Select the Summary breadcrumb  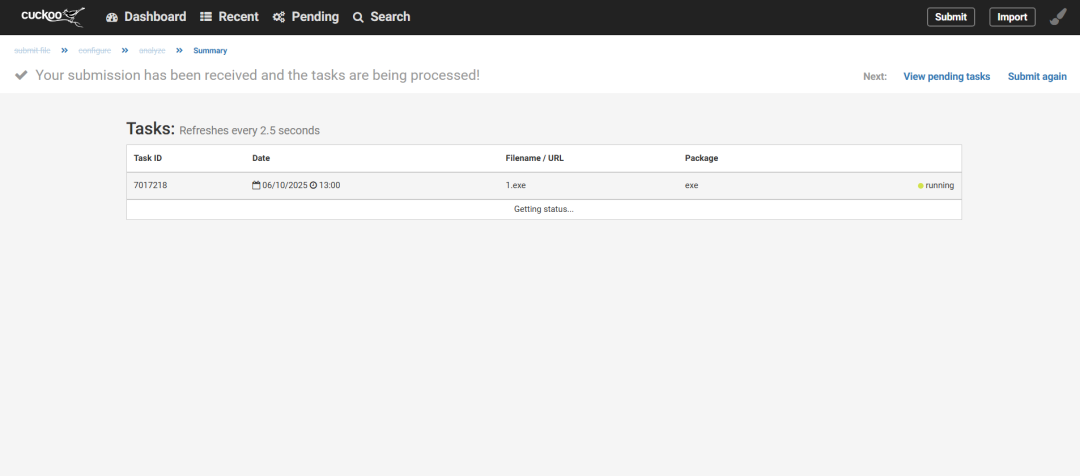point(210,50)
